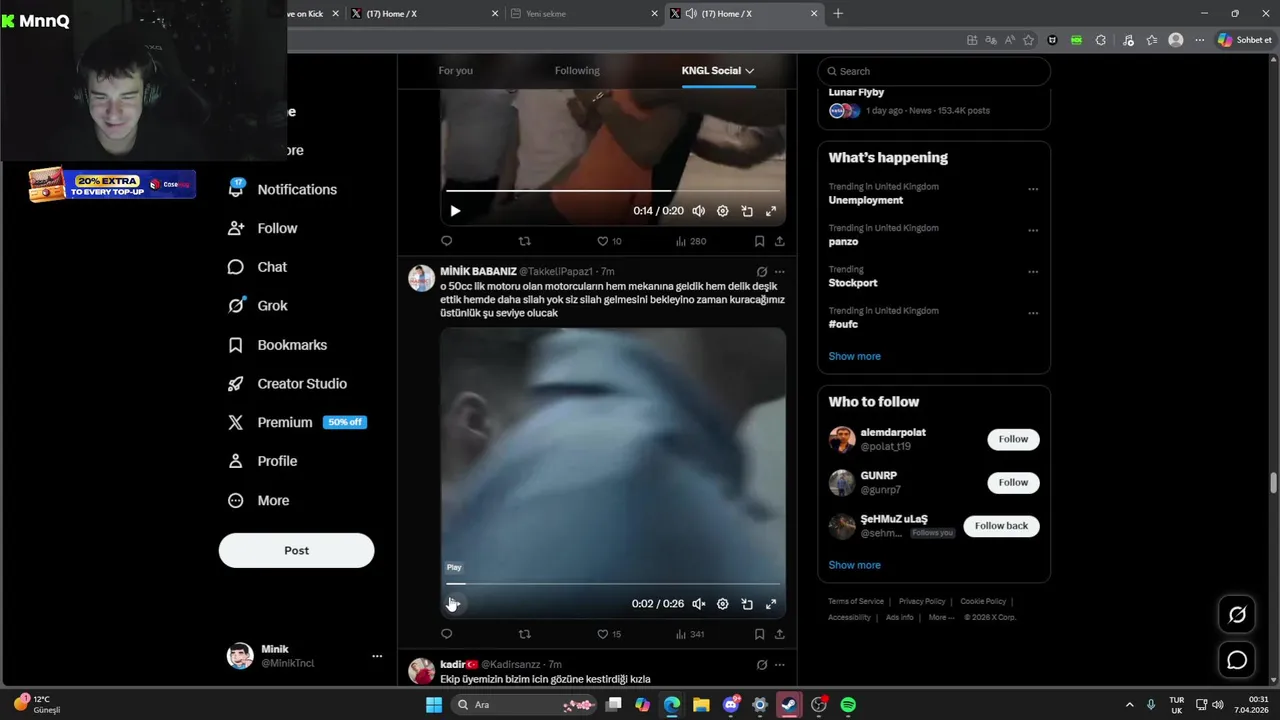Screen dimensions: 1280x720
Task: Open options for Unemployment trend
Action: click(1033, 189)
